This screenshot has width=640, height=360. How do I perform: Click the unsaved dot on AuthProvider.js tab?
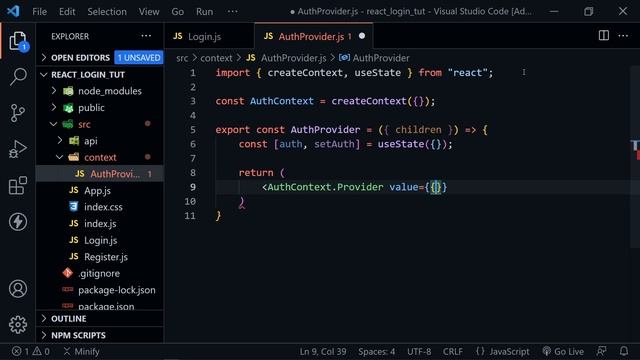coord(362,36)
